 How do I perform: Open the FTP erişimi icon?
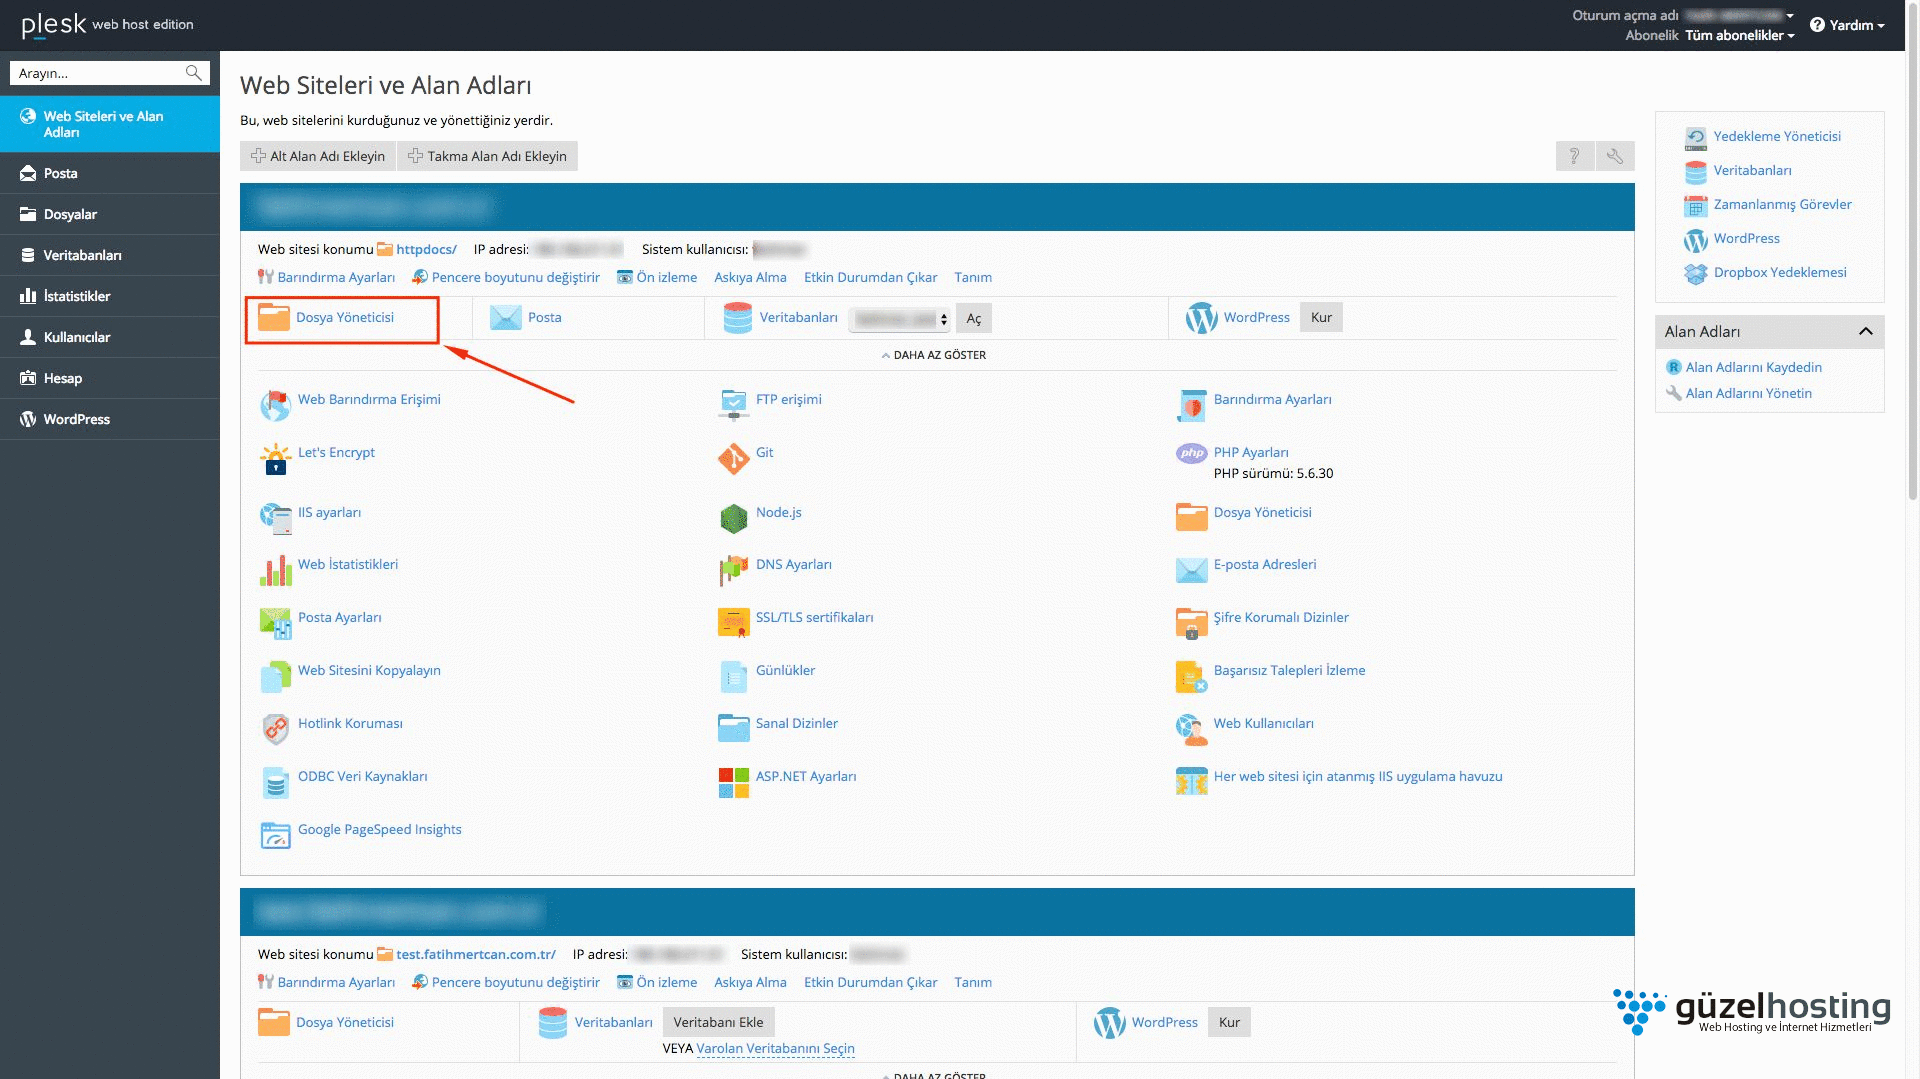[x=733, y=405]
